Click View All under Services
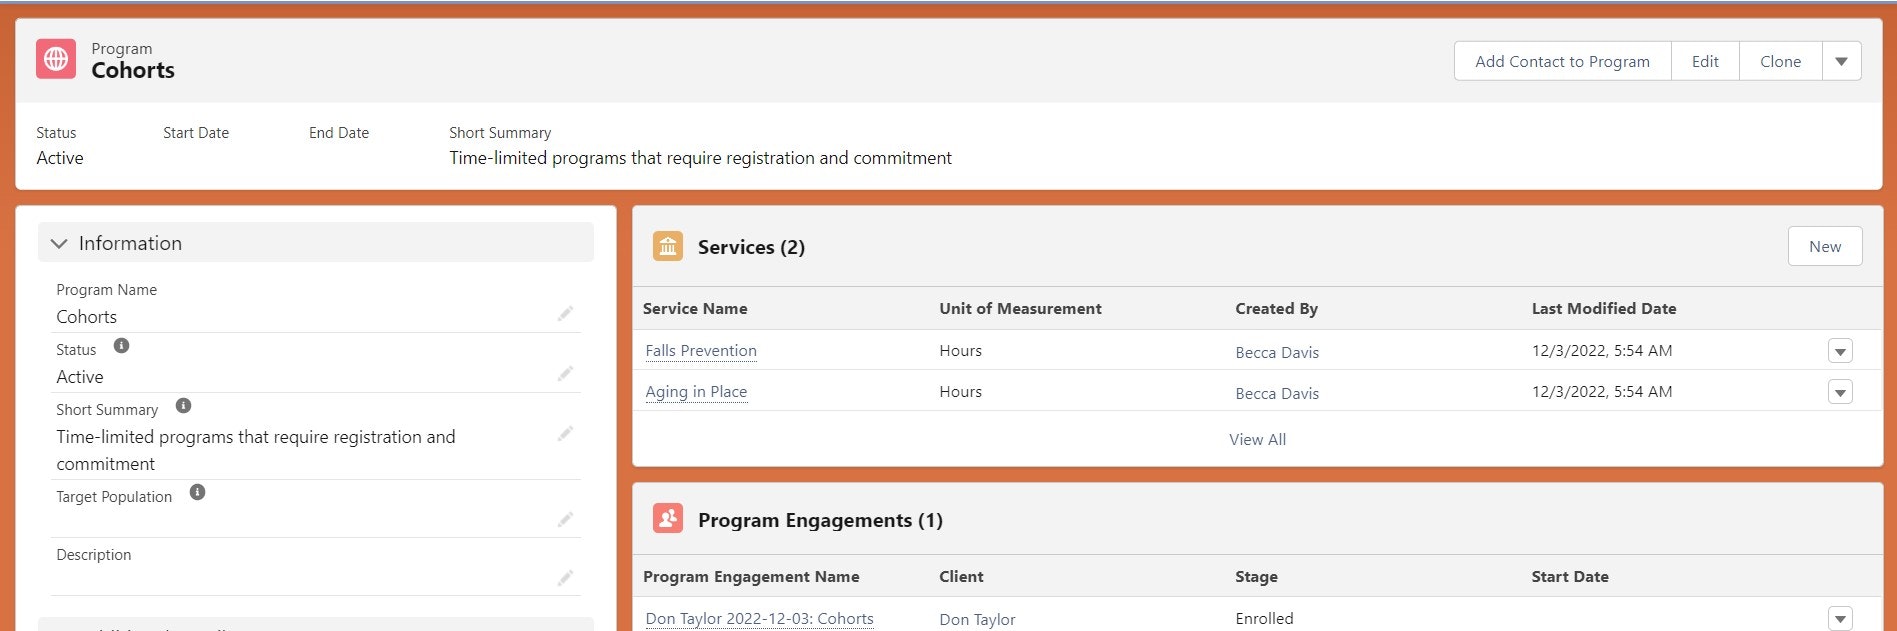The height and width of the screenshot is (631, 1897). pos(1257,439)
